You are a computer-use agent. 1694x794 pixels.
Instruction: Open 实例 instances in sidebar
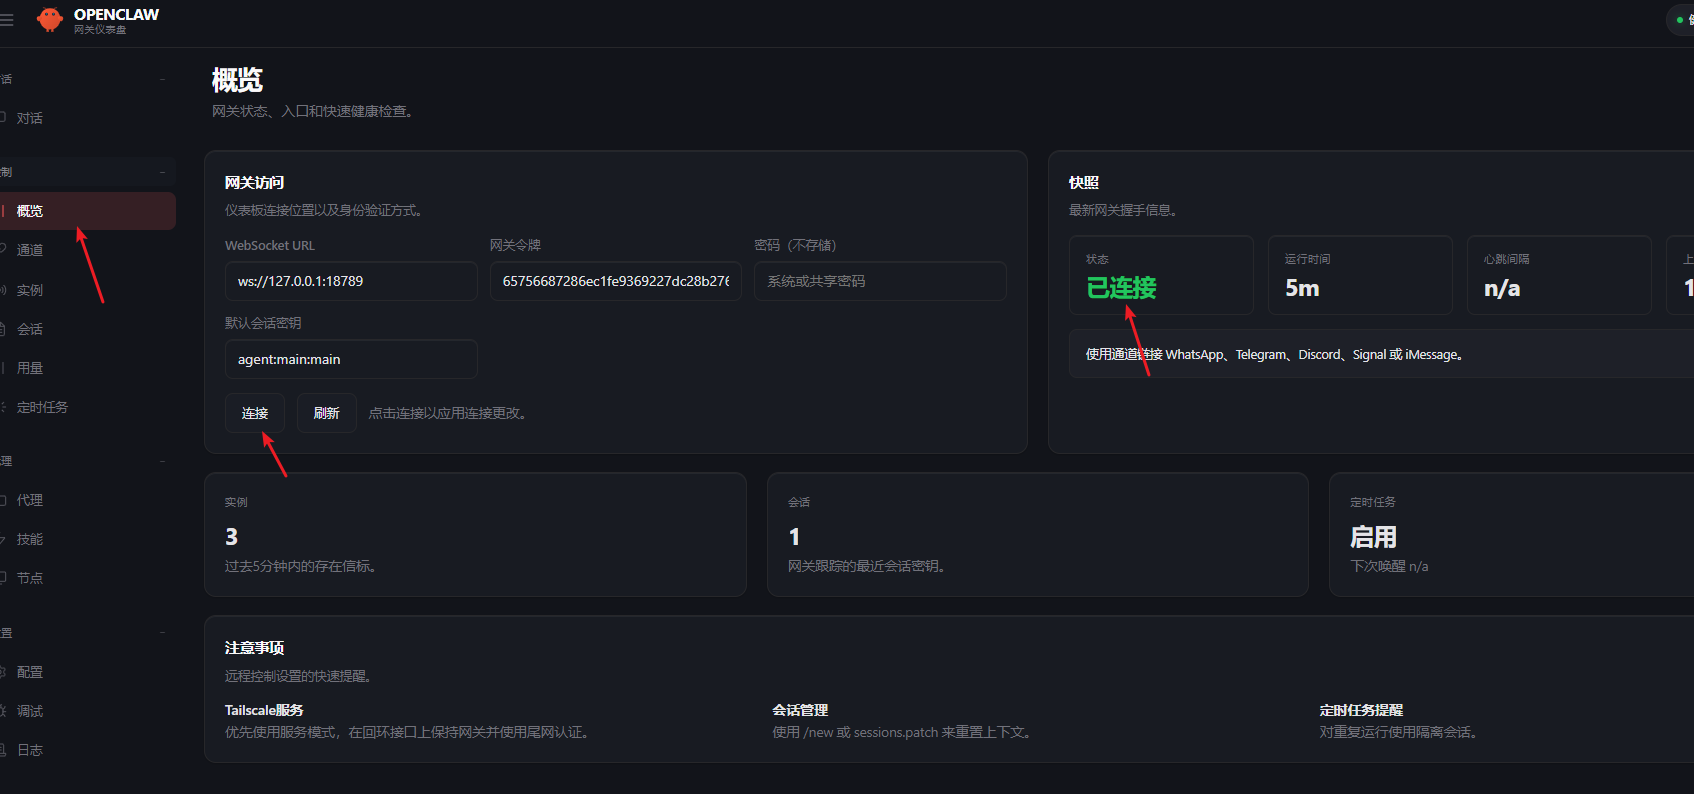pos(29,290)
